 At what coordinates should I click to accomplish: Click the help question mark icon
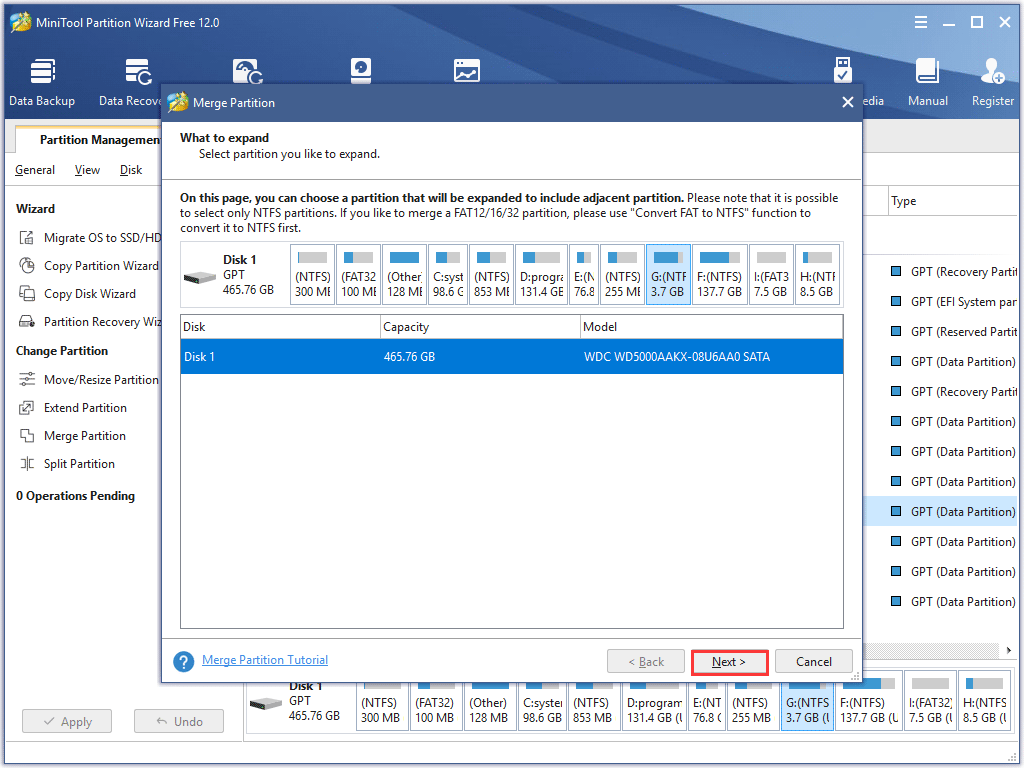coord(183,660)
